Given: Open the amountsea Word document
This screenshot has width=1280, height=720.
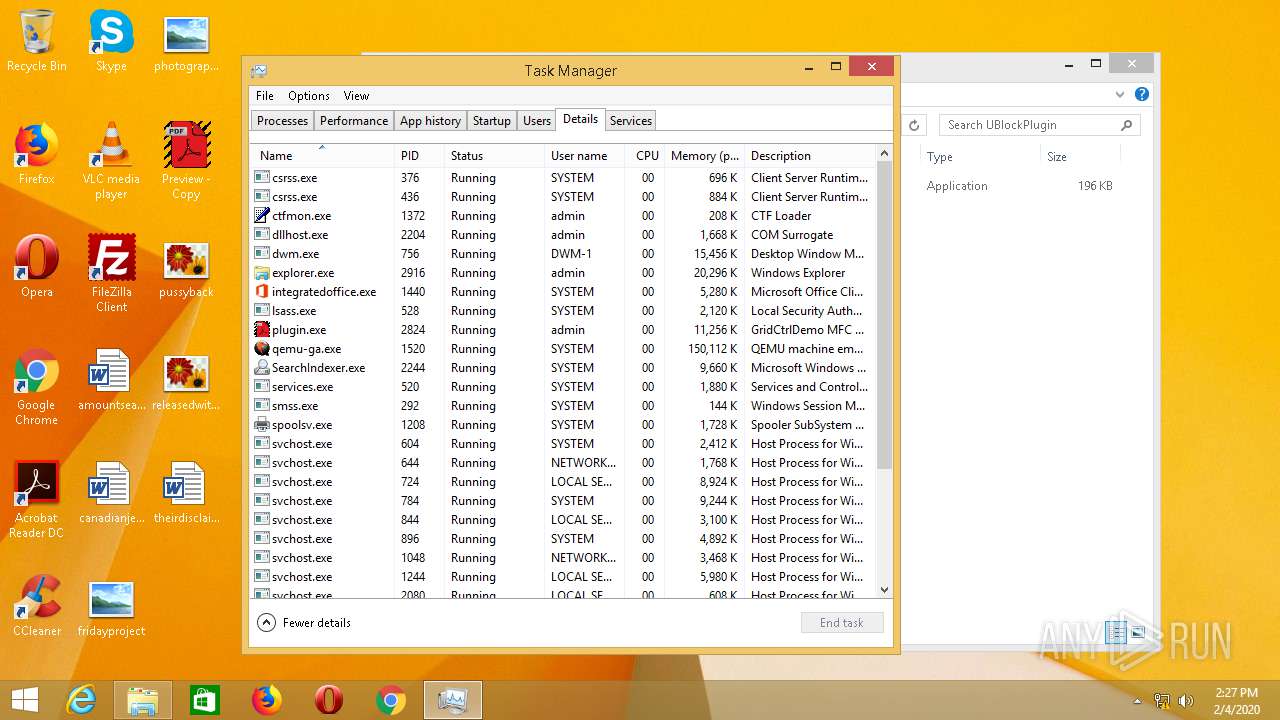Looking at the screenshot, I should pyautogui.click(x=111, y=380).
